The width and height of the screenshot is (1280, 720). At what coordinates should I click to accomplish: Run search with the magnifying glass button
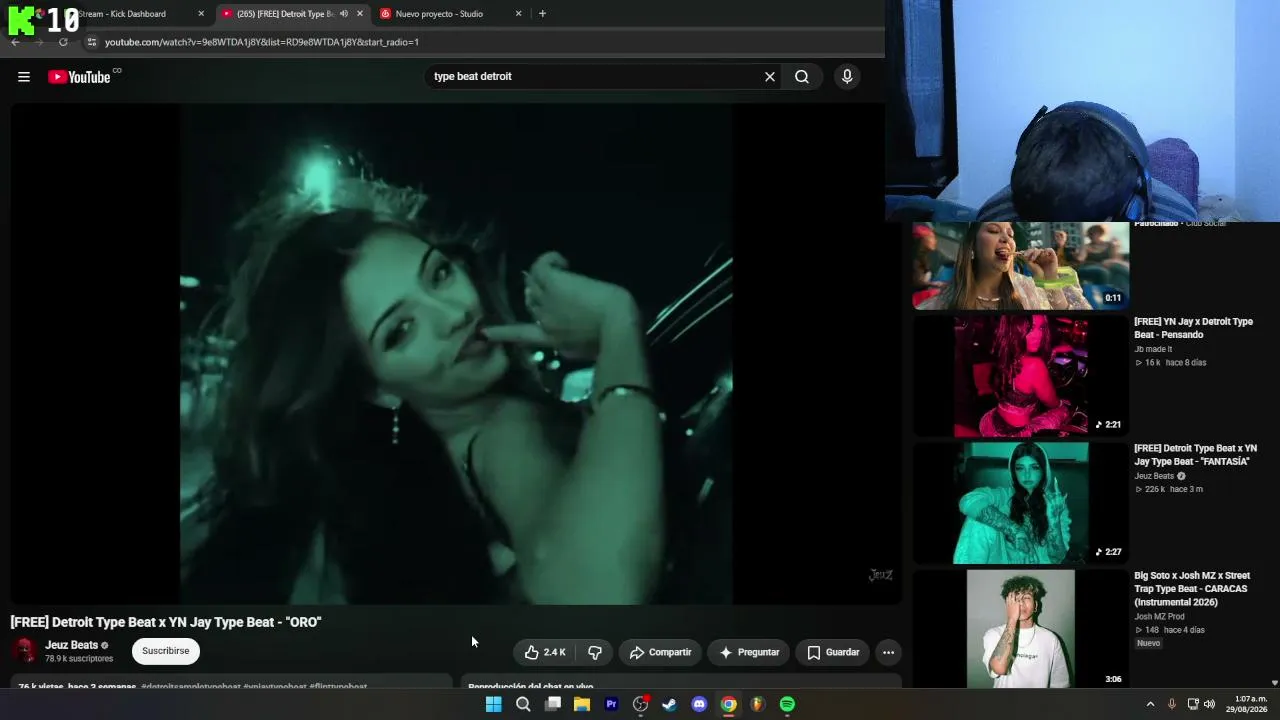point(802,77)
